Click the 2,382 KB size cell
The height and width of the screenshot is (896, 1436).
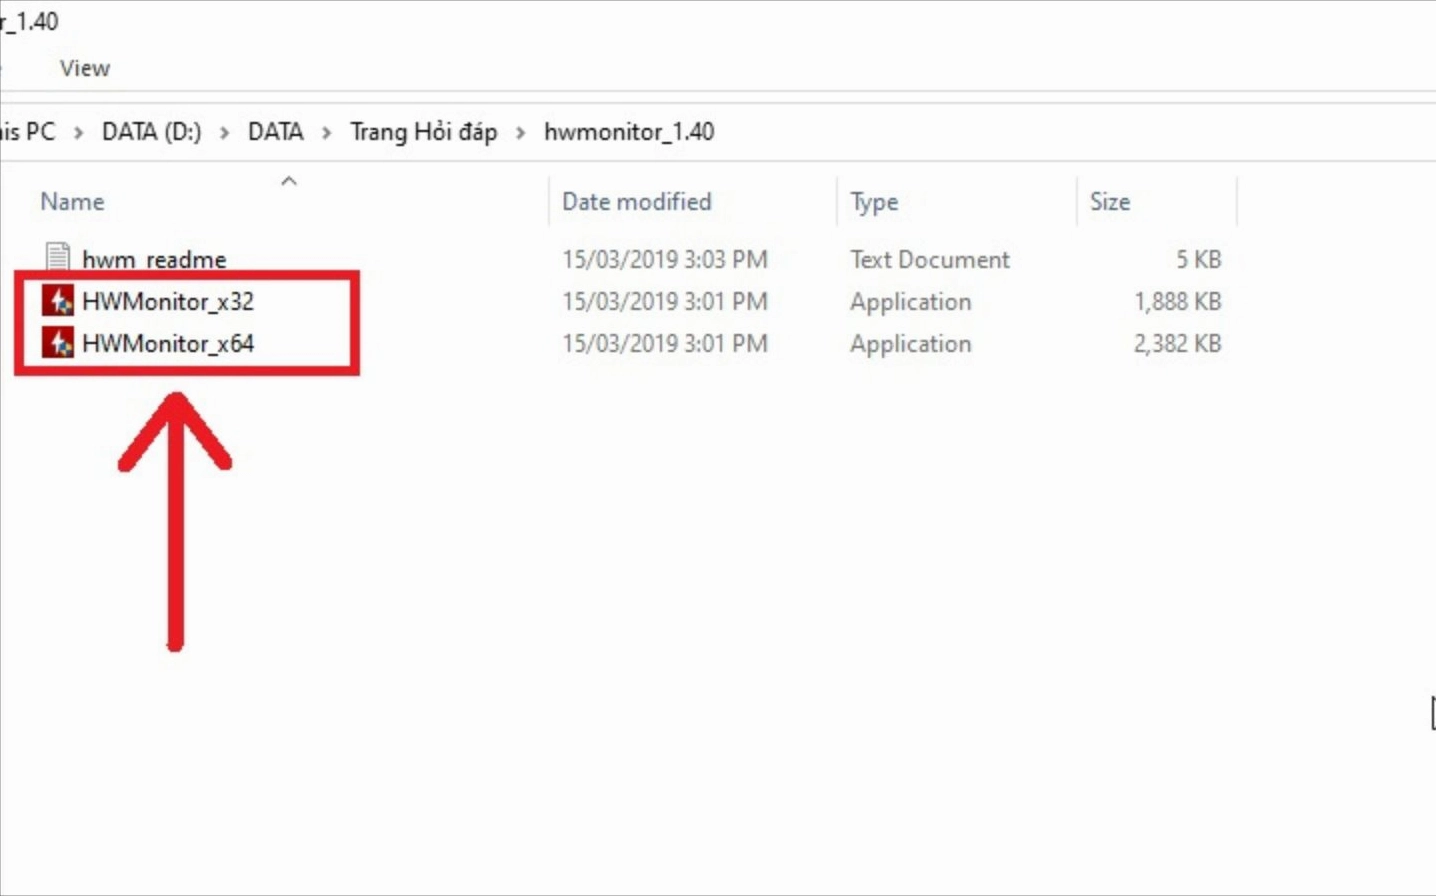tap(1177, 343)
